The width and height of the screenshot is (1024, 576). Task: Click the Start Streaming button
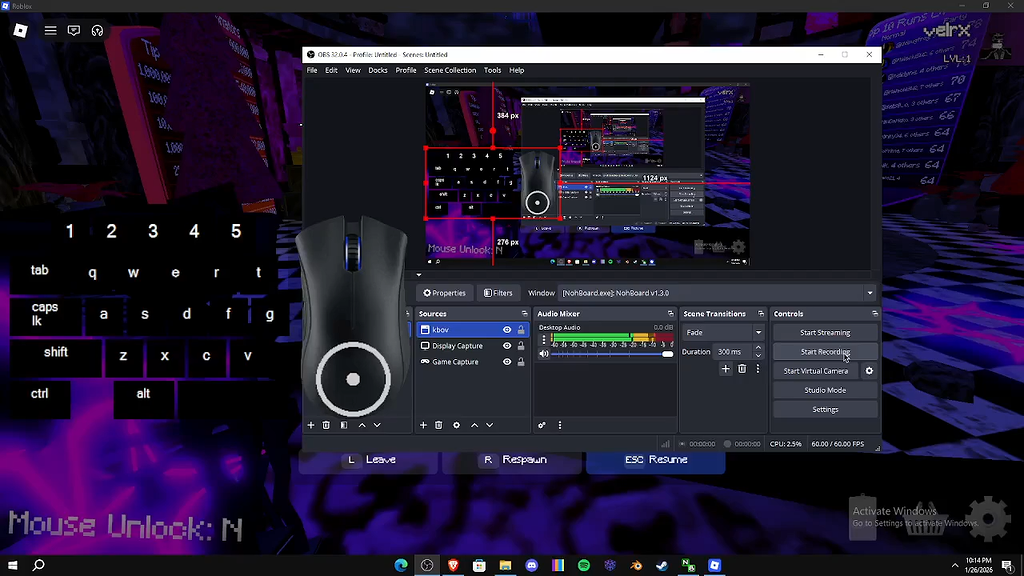pos(825,333)
